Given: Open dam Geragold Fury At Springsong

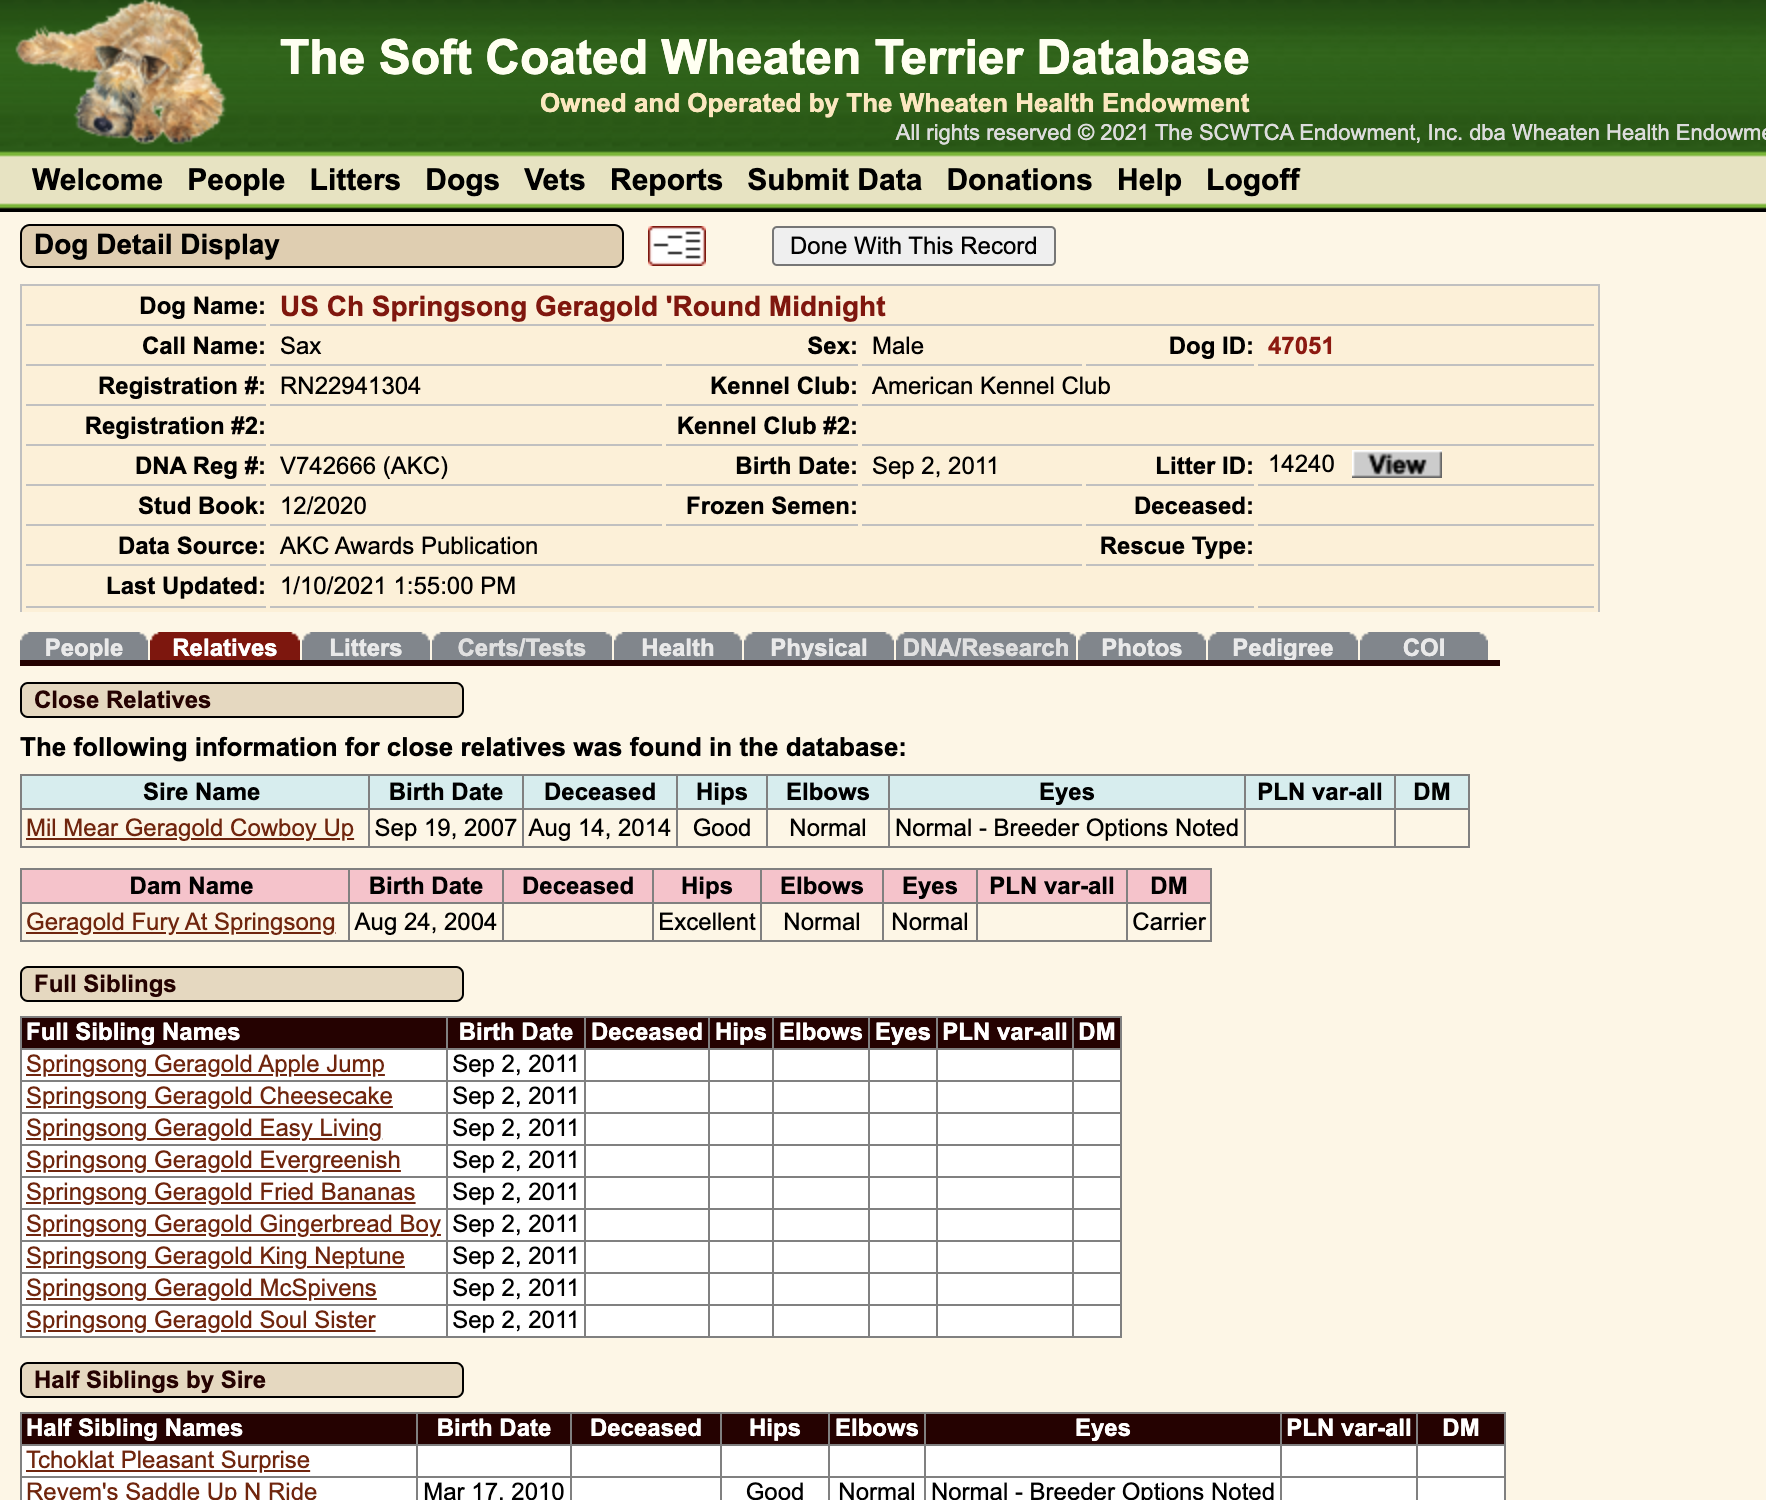Looking at the screenshot, I should (x=181, y=922).
